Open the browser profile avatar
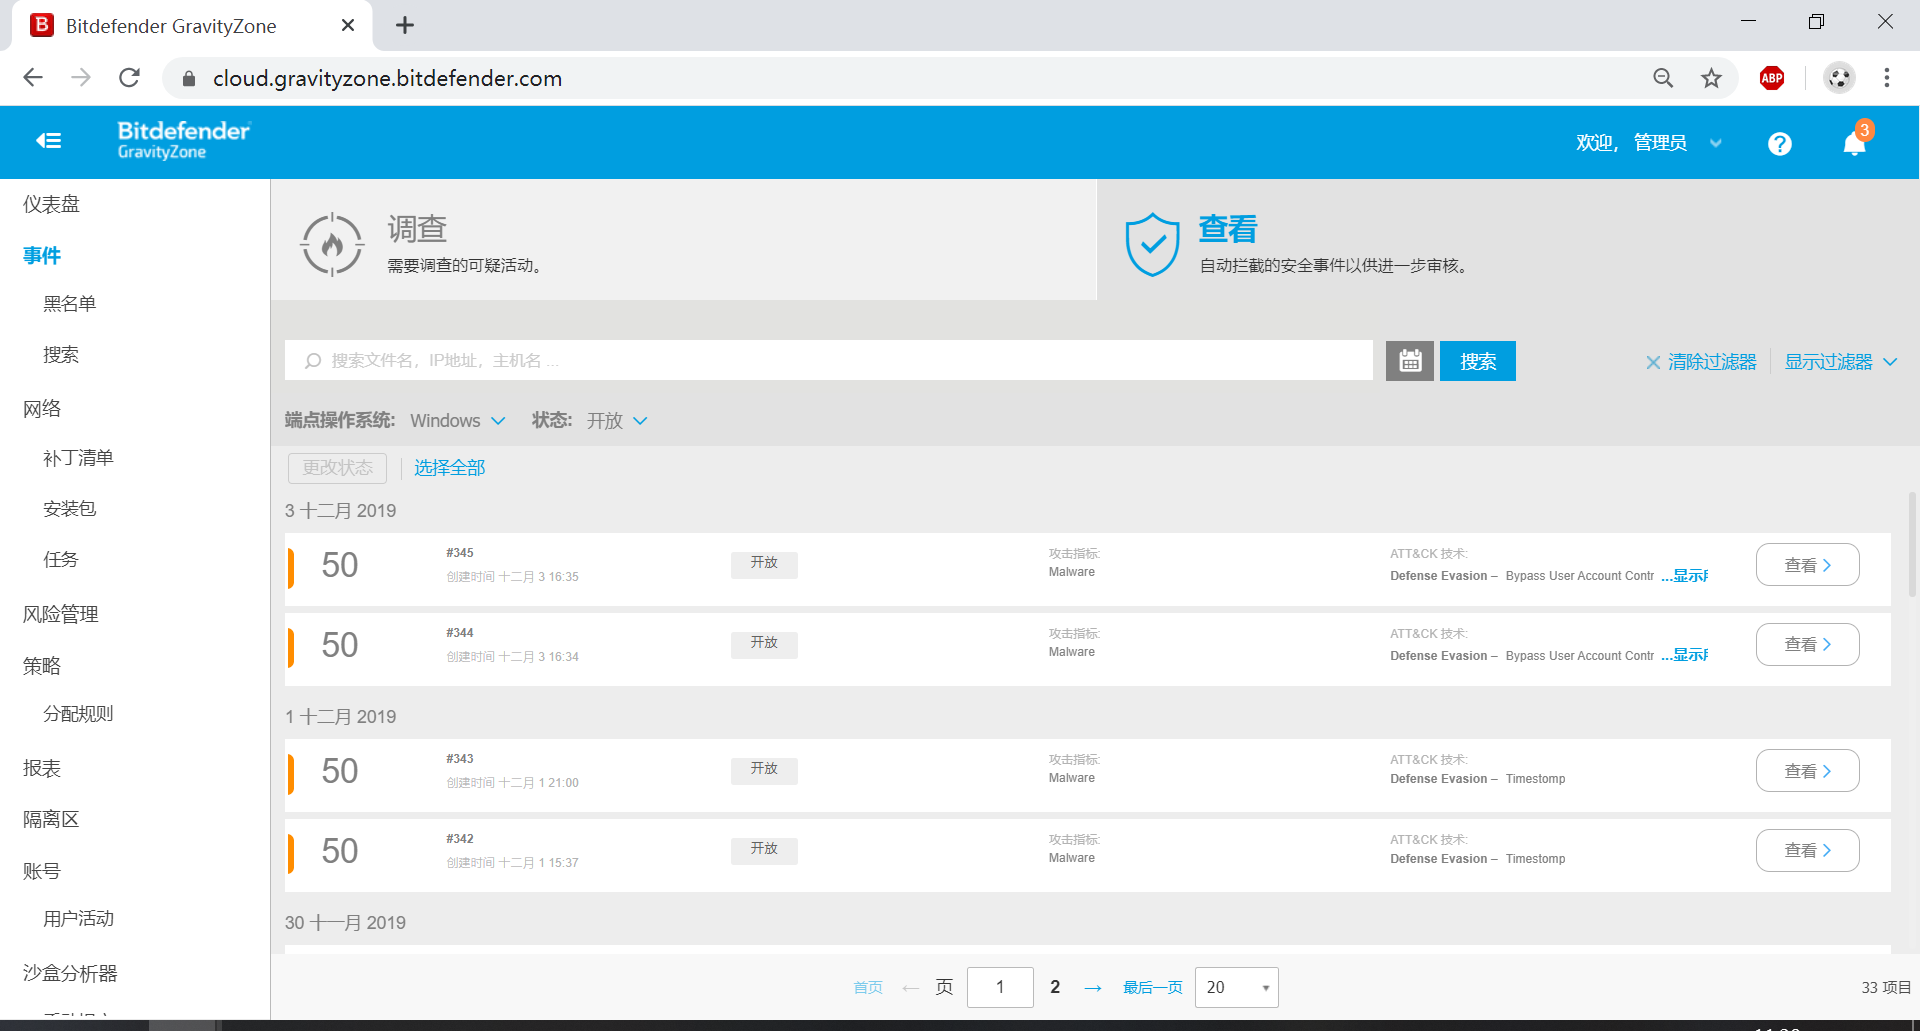 pos(1839,78)
